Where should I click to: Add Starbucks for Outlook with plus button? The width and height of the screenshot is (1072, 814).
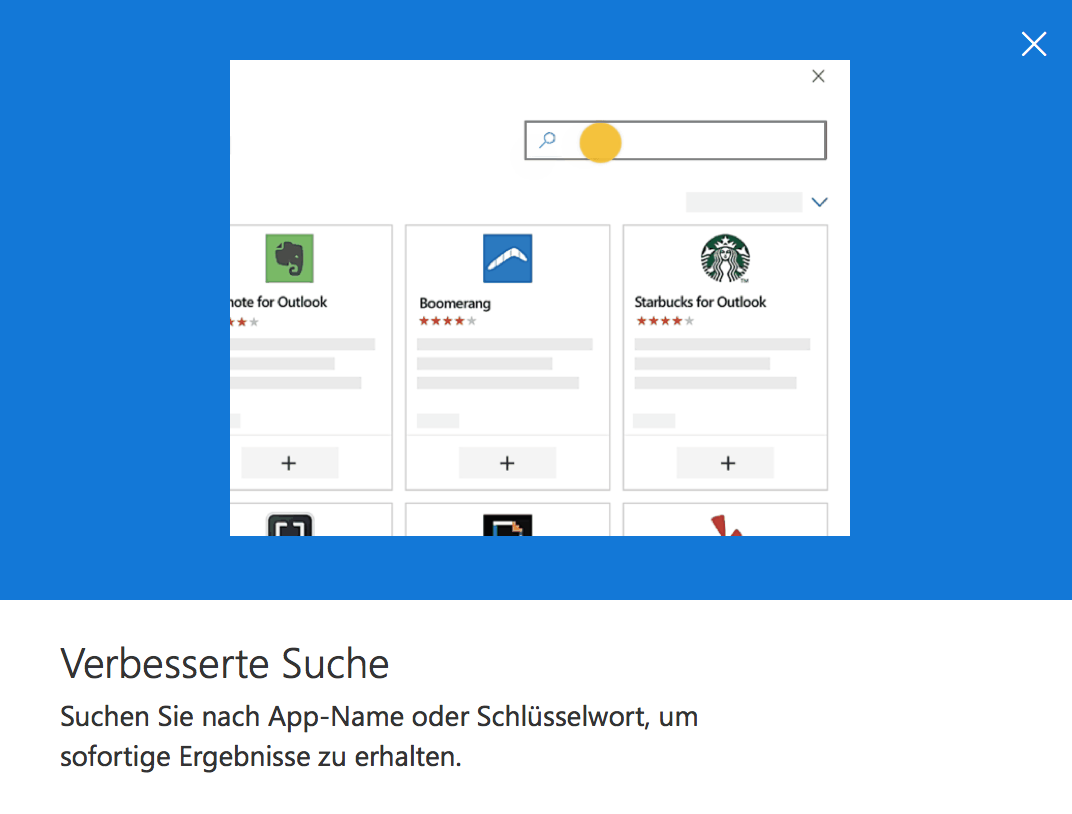[727, 463]
